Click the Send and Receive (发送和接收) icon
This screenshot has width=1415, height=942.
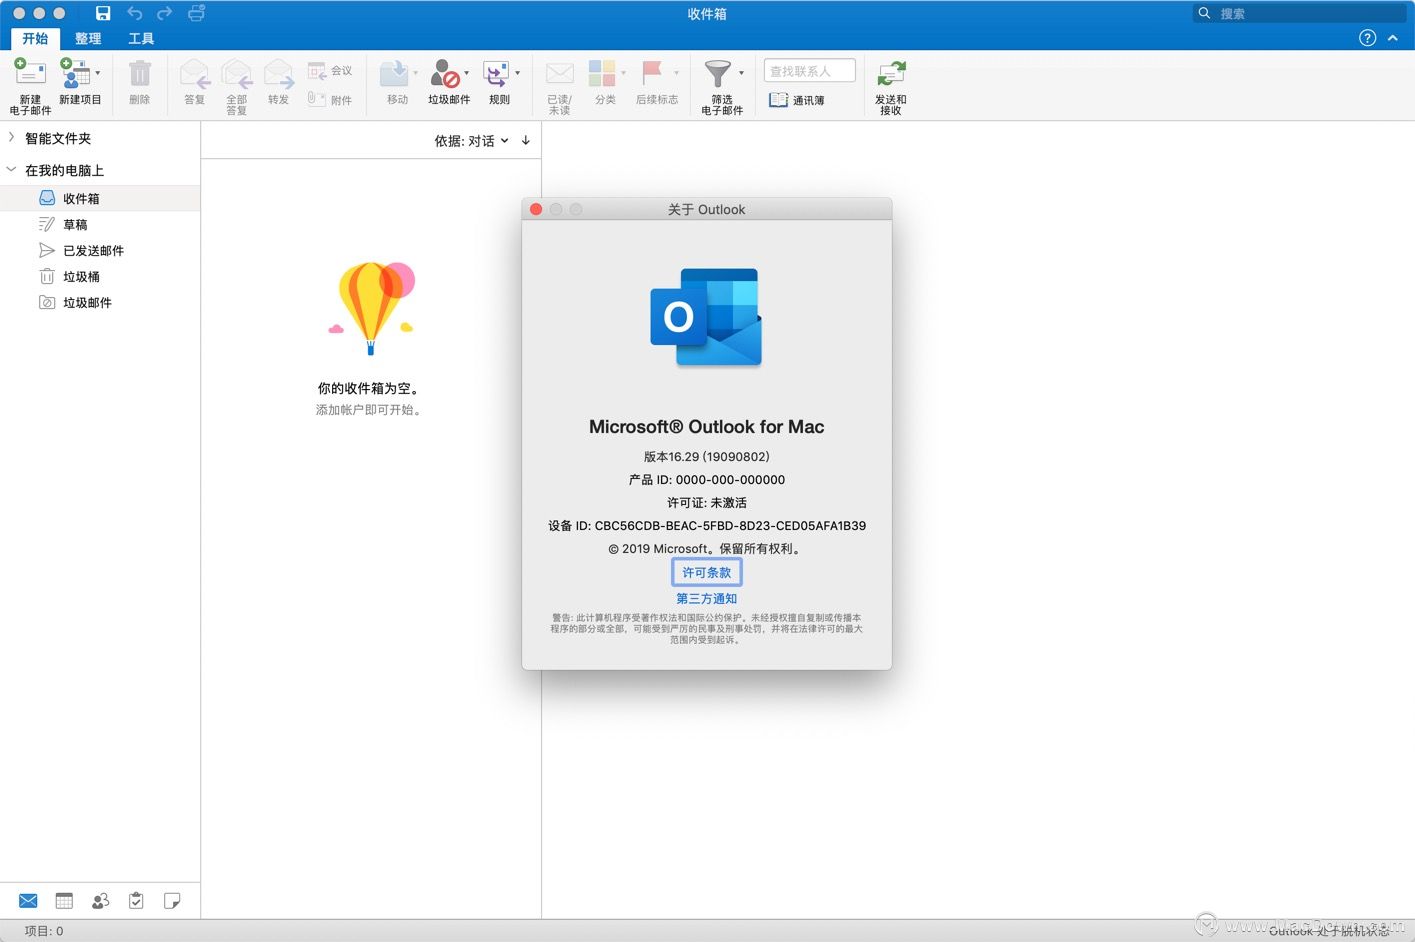click(890, 74)
